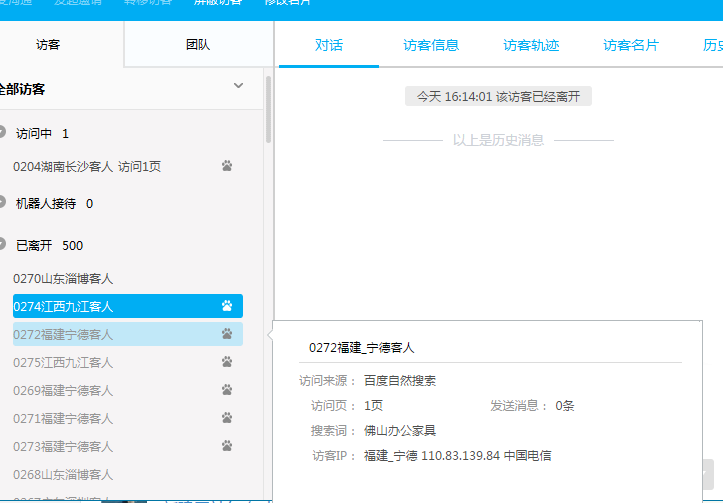723x503 pixels.
Task: Click paw icon on 0273福建宁德客人 row
Action: click(227, 446)
